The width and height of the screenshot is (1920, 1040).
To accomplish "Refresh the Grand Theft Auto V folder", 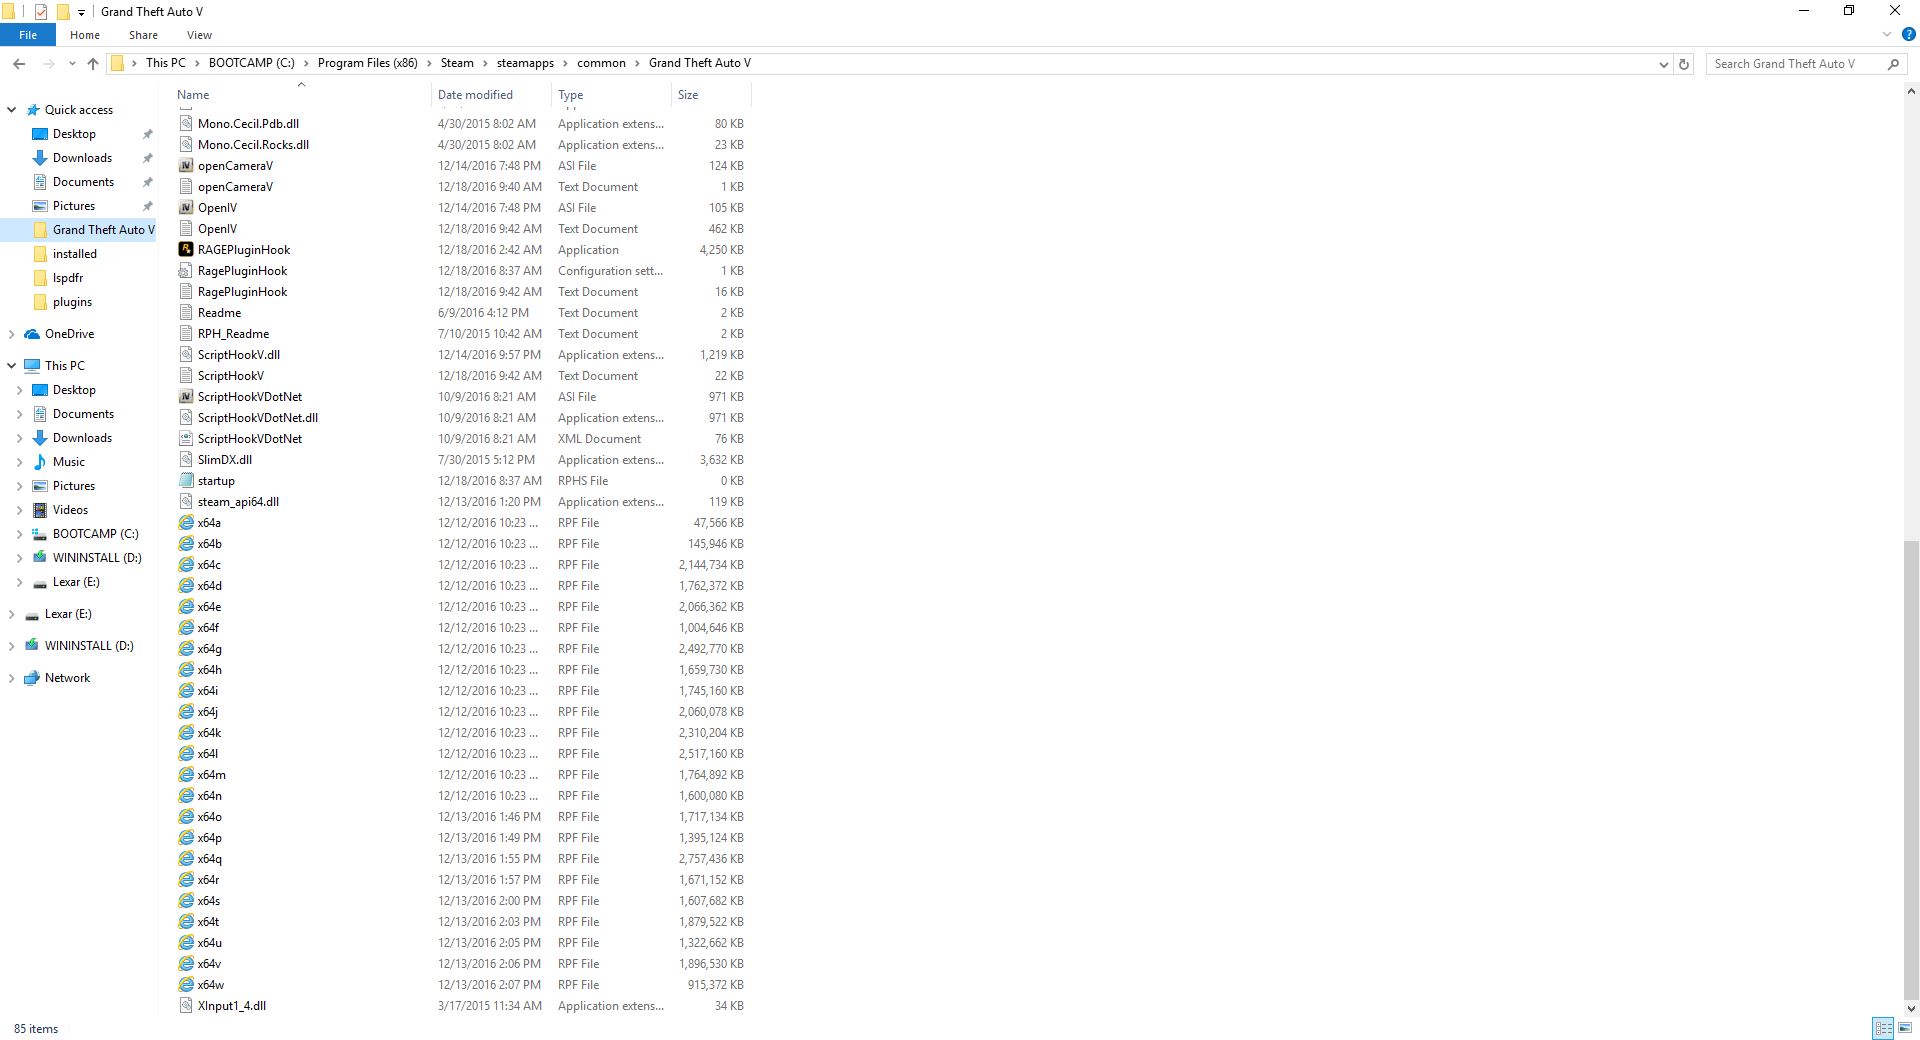I will (x=1684, y=64).
